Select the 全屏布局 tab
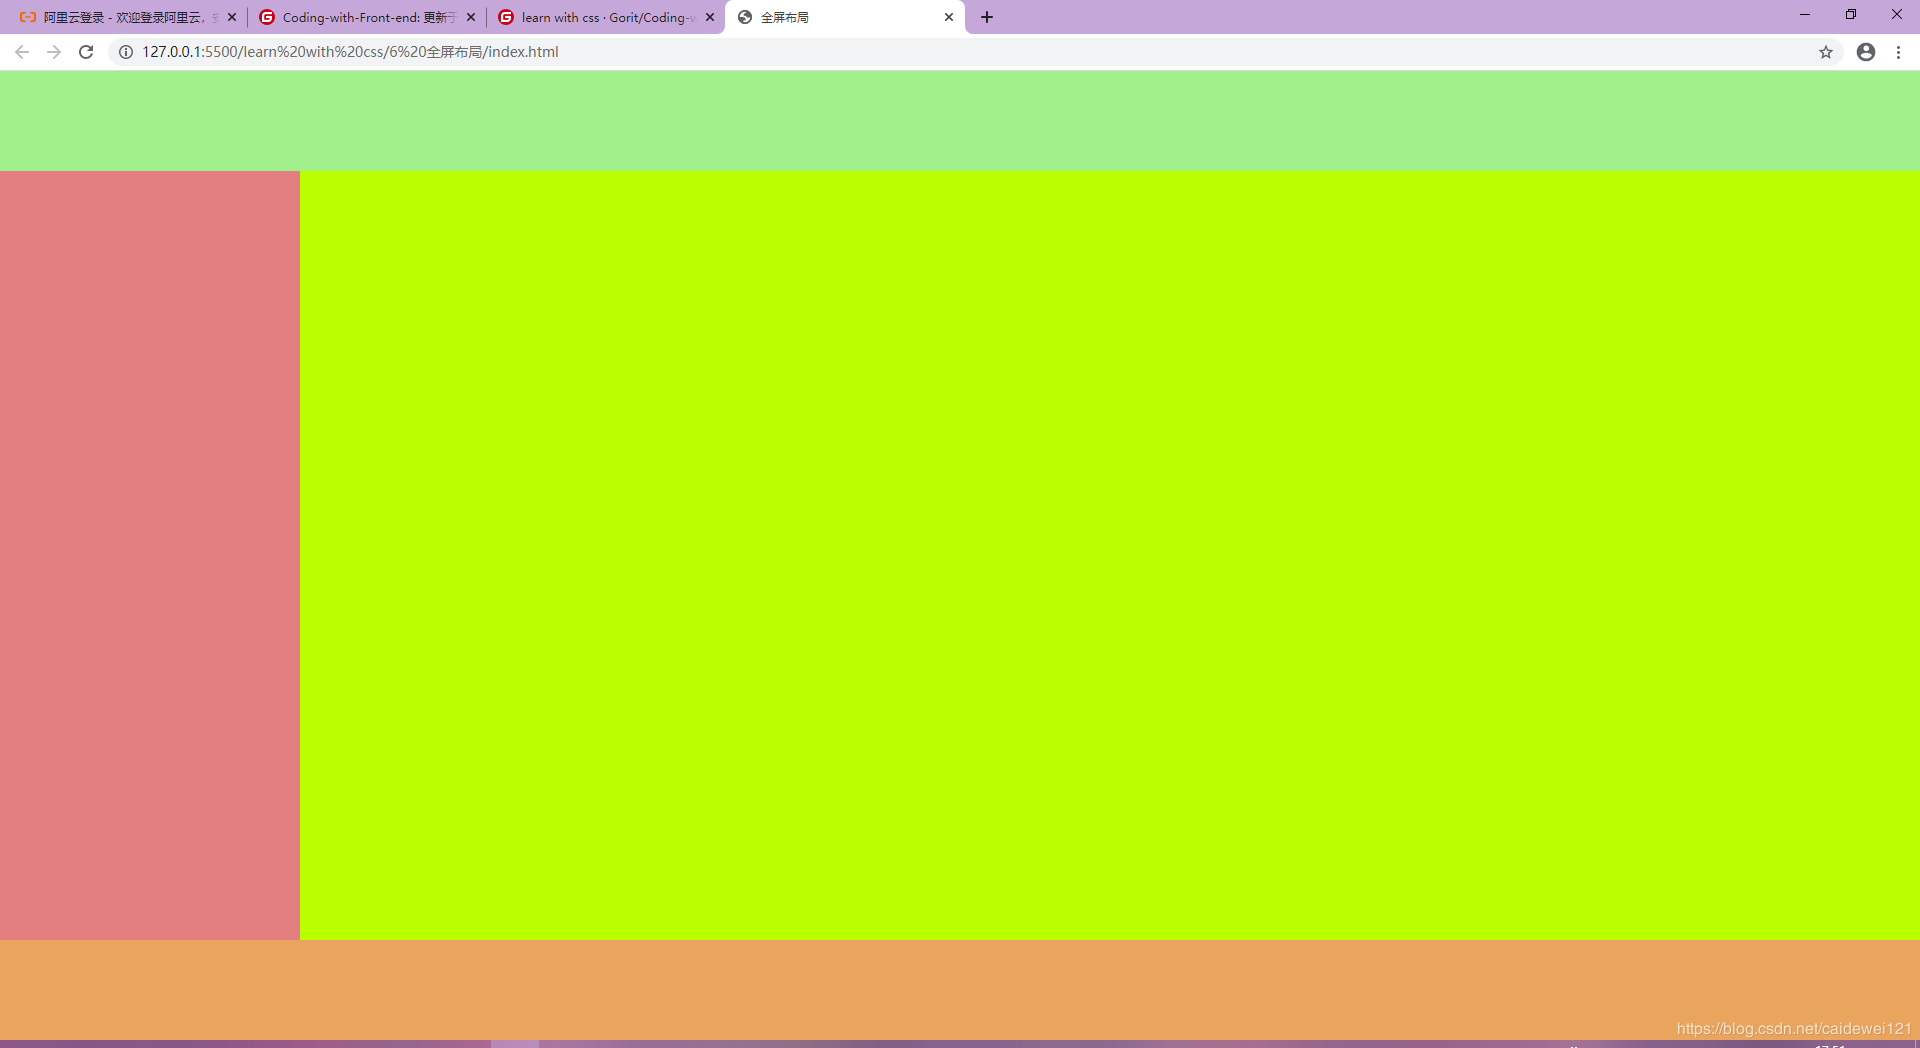This screenshot has height=1048, width=1920. [x=845, y=17]
